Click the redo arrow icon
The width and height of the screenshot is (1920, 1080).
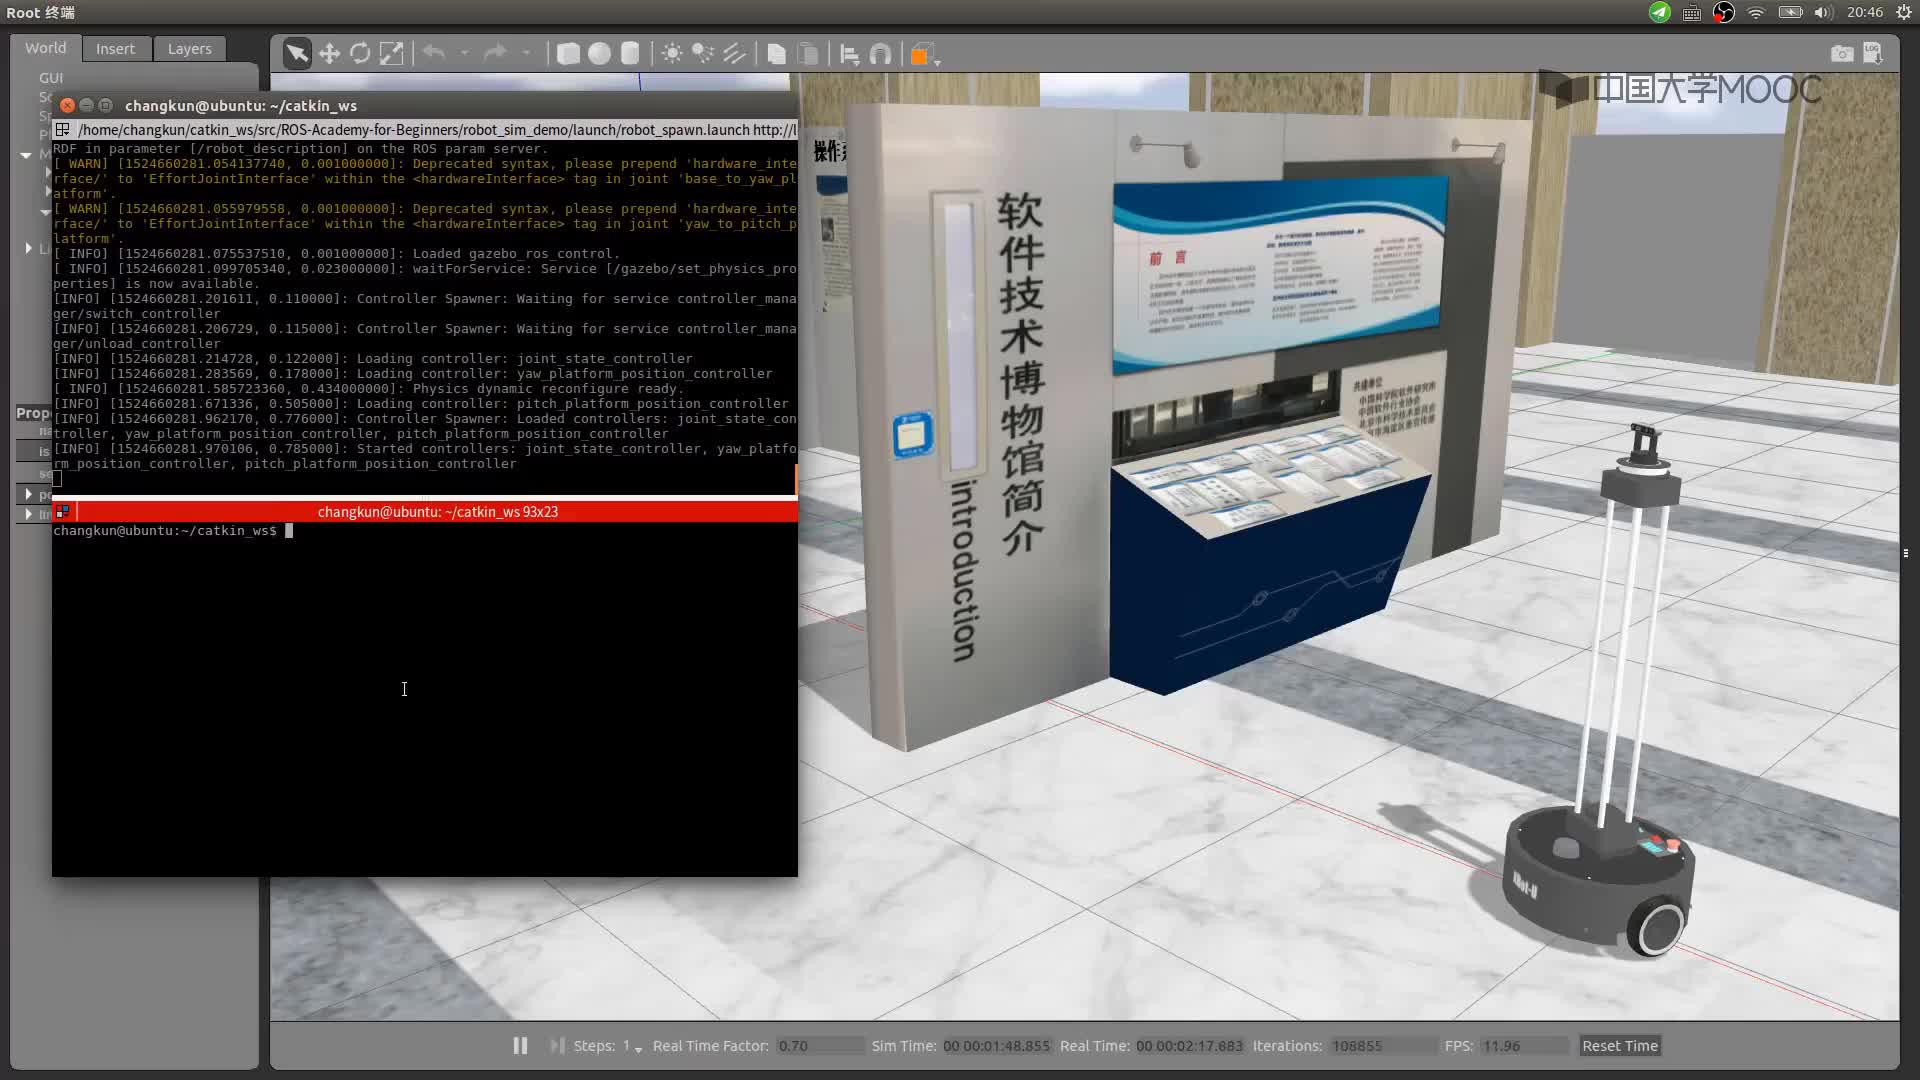click(497, 54)
